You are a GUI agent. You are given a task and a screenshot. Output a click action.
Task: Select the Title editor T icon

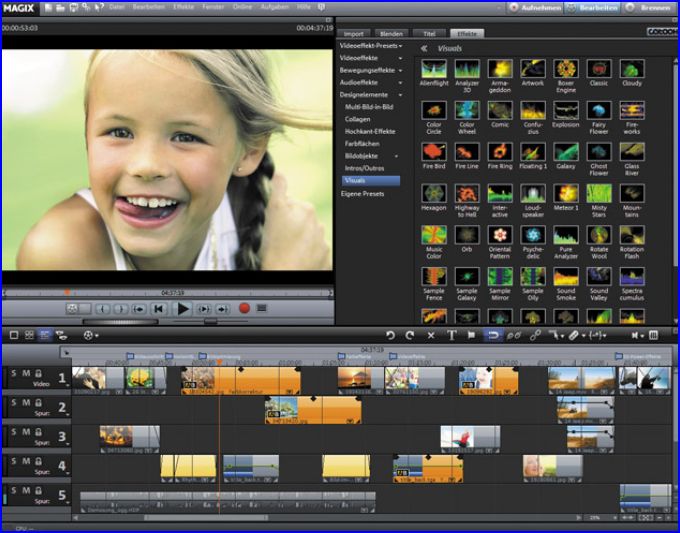pyautogui.click(x=451, y=335)
